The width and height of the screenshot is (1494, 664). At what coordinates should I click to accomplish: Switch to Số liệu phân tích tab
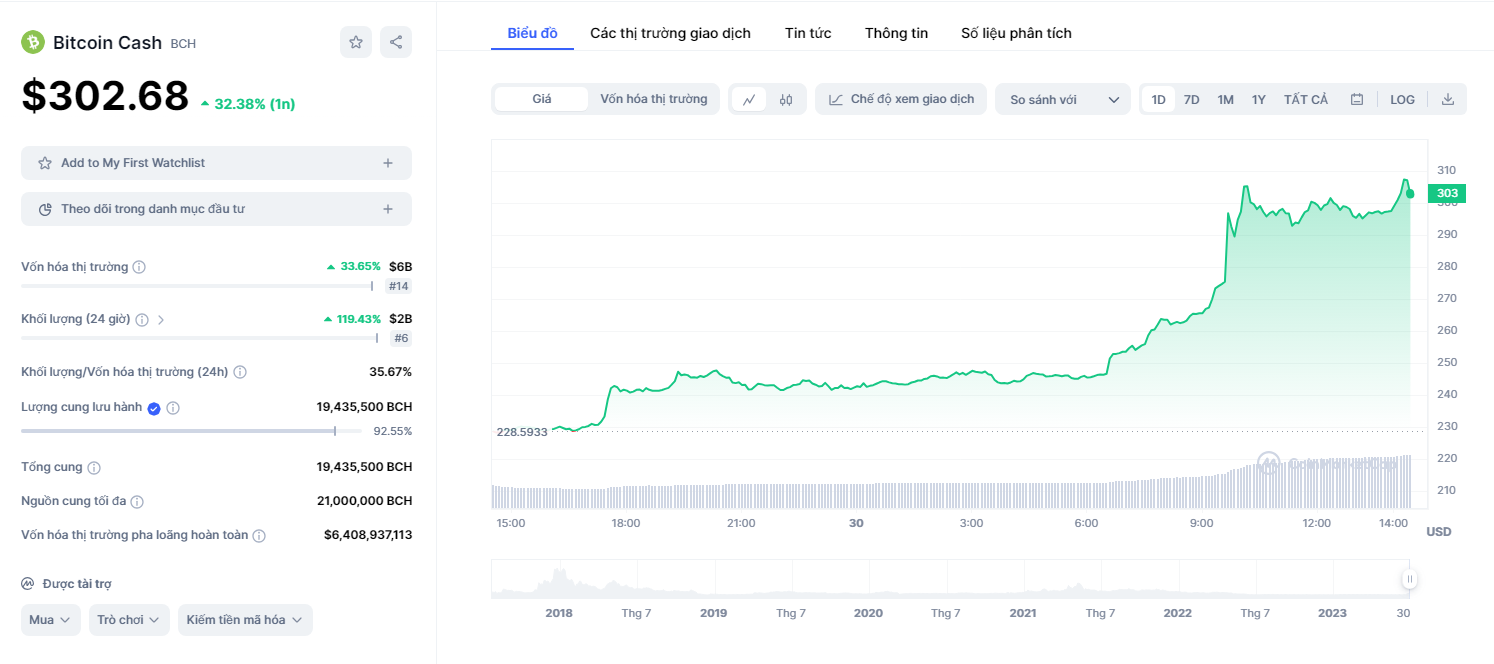click(x=1016, y=33)
